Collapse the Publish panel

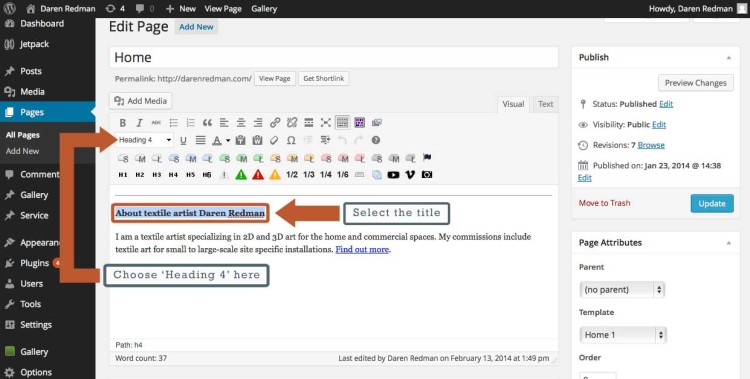pyautogui.click(x=728, y=57)
